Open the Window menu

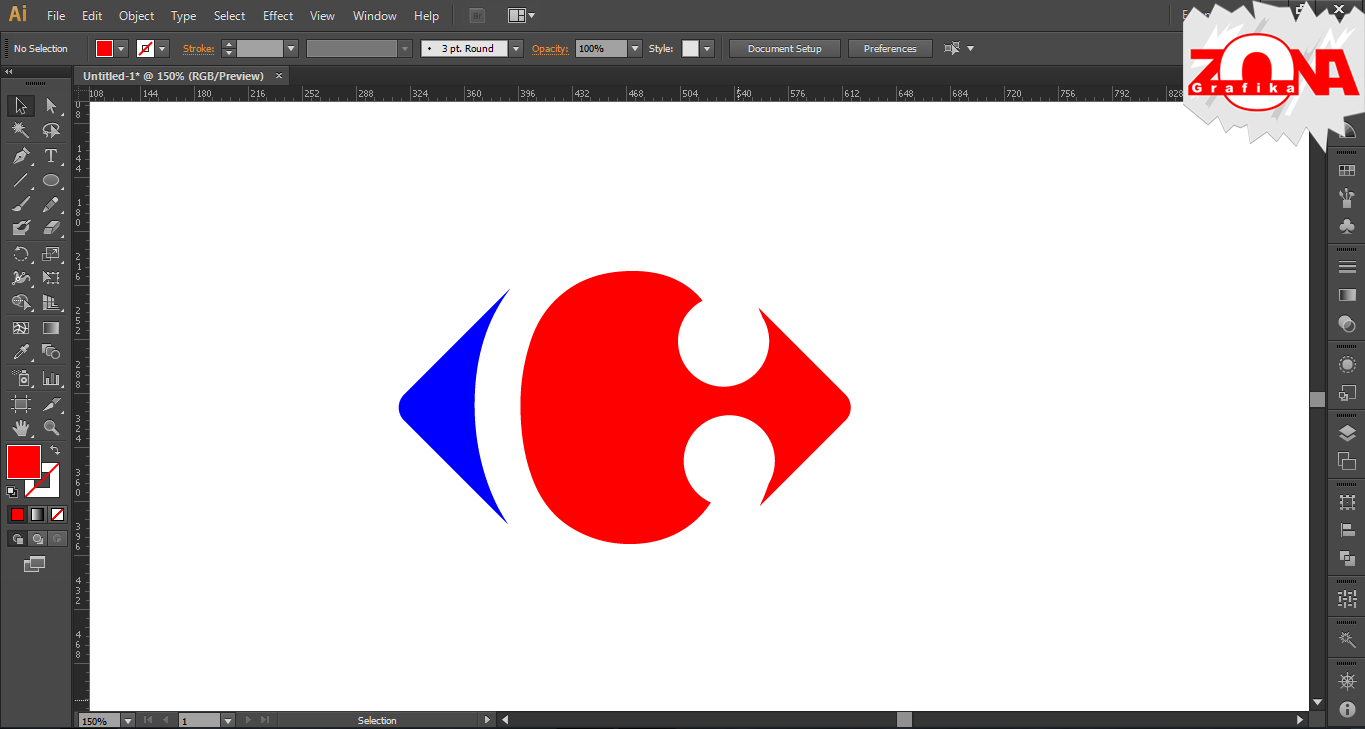click(375, 16)
